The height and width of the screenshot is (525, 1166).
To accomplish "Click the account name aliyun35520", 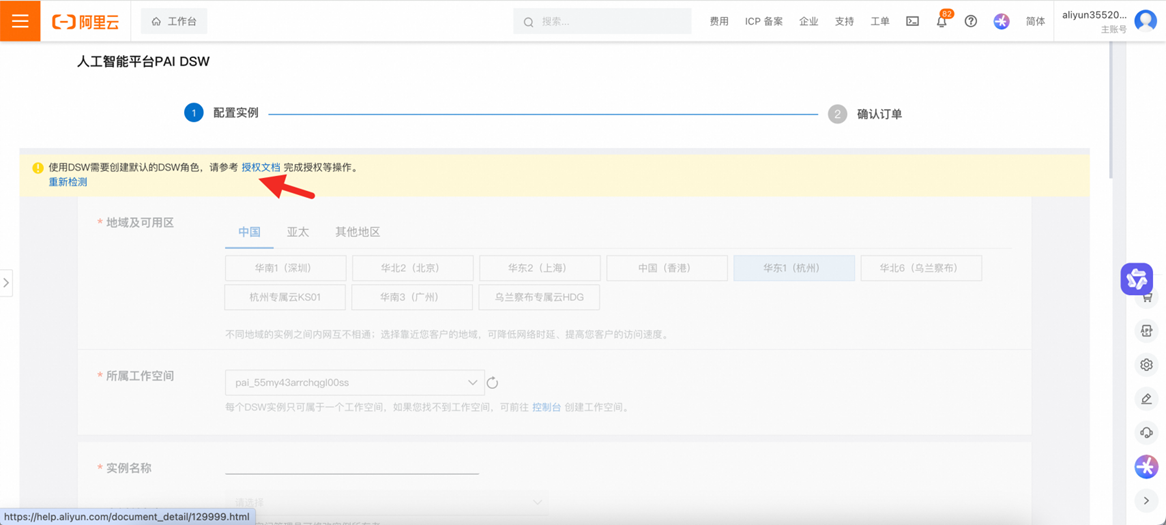I will 1094,16.
